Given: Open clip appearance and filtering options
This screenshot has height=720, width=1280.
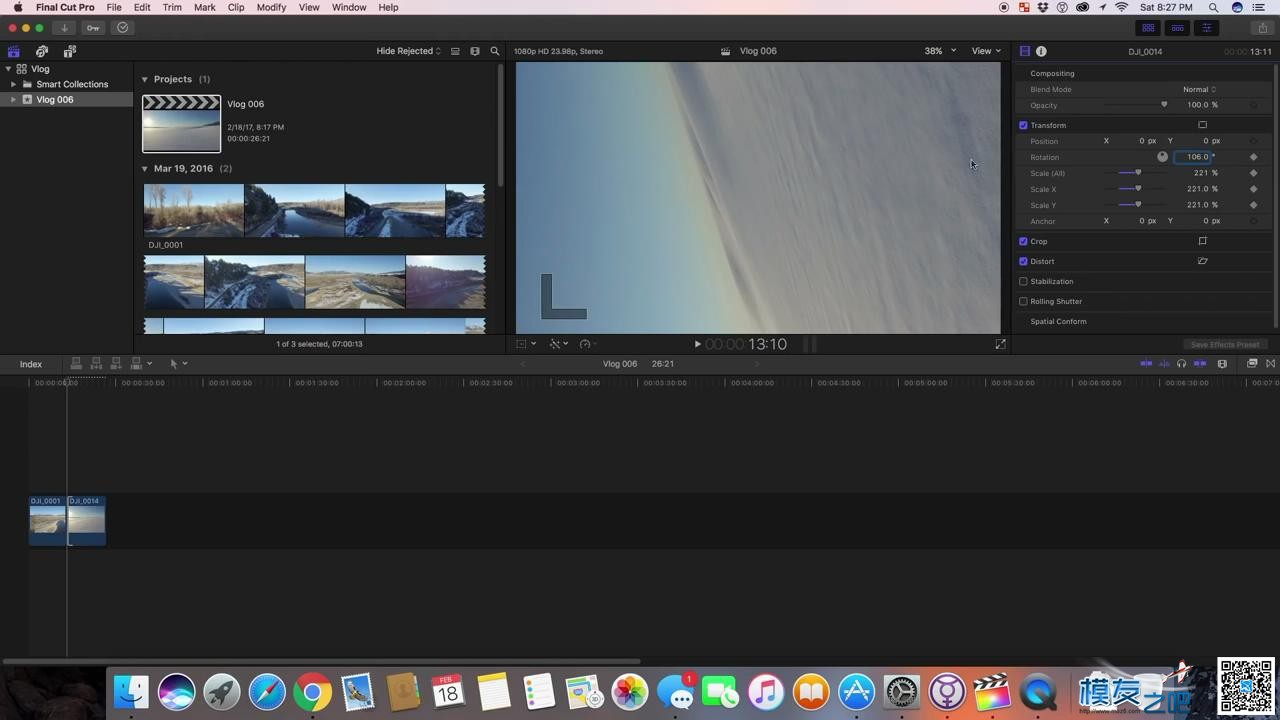Looking at the screenshot, I should 475,51.
